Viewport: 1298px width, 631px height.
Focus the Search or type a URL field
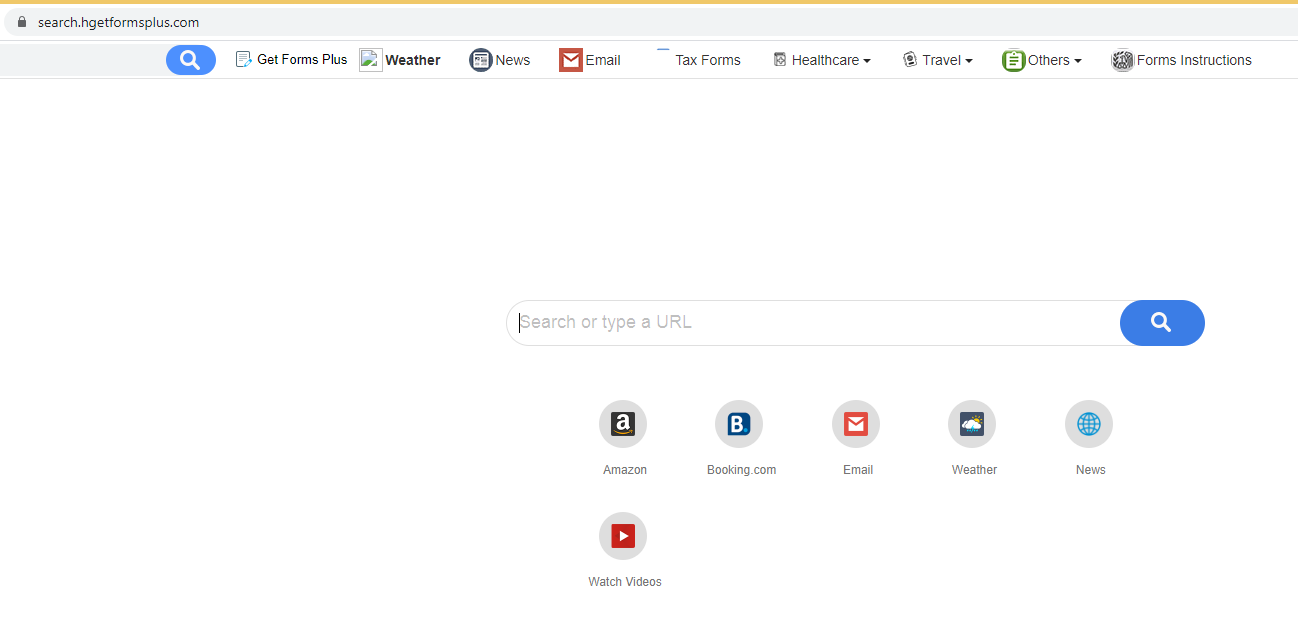pyautogui.click(x=812, y=322)
